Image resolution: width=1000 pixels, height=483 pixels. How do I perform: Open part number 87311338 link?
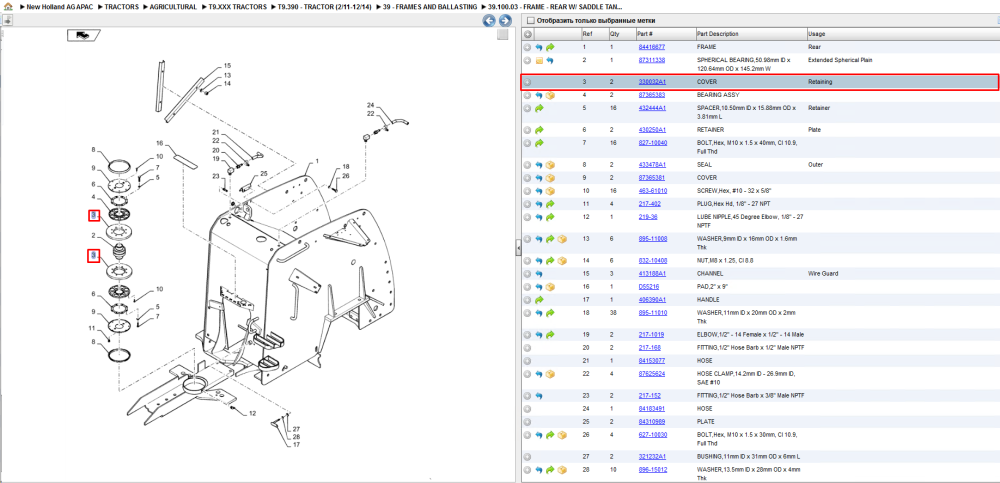(x=652, y=60)
